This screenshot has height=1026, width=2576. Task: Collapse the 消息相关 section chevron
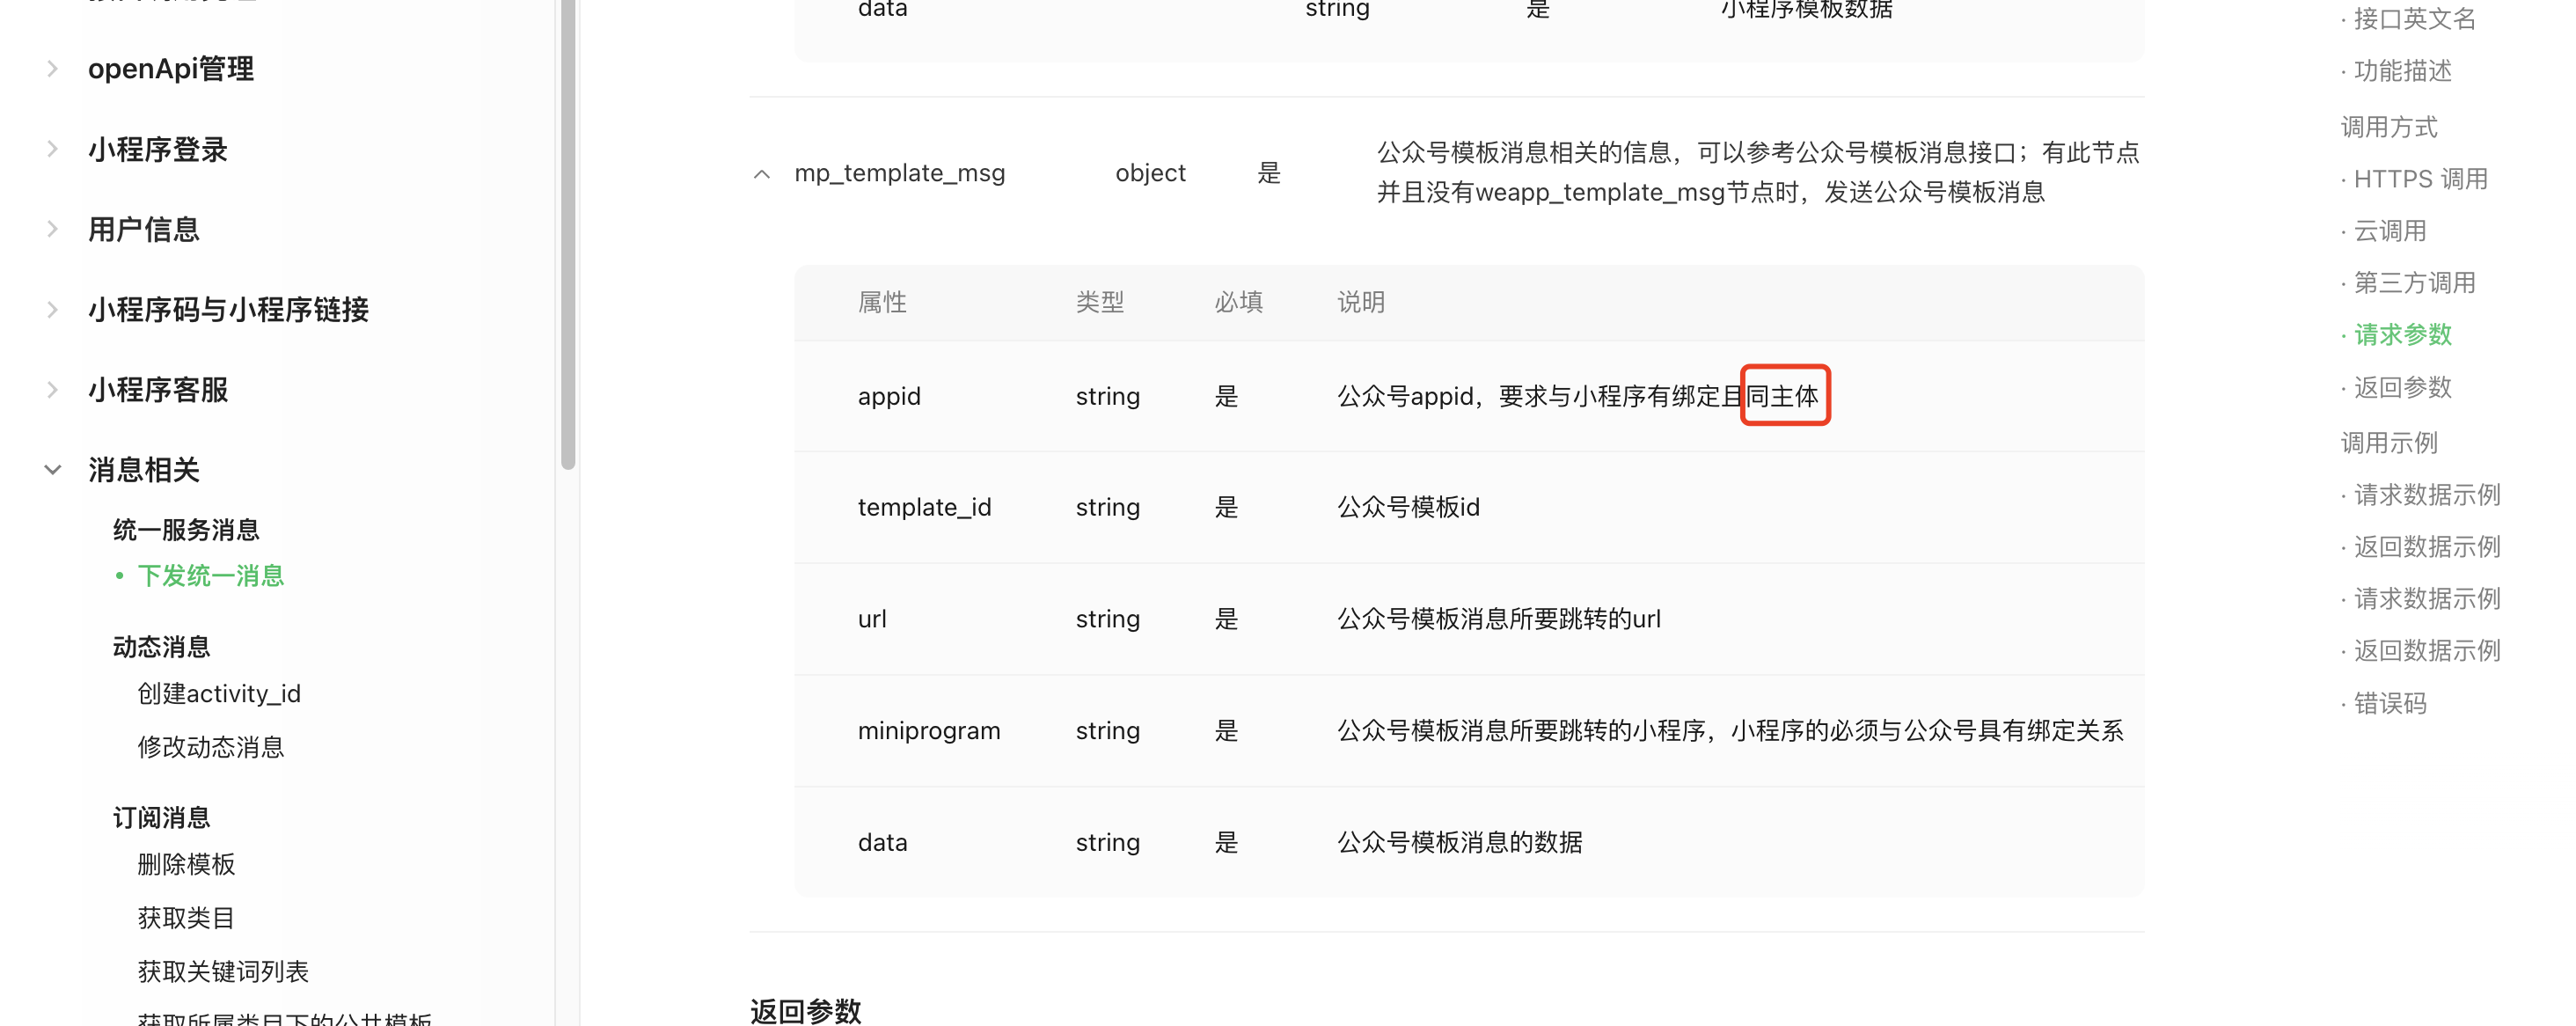52,469
